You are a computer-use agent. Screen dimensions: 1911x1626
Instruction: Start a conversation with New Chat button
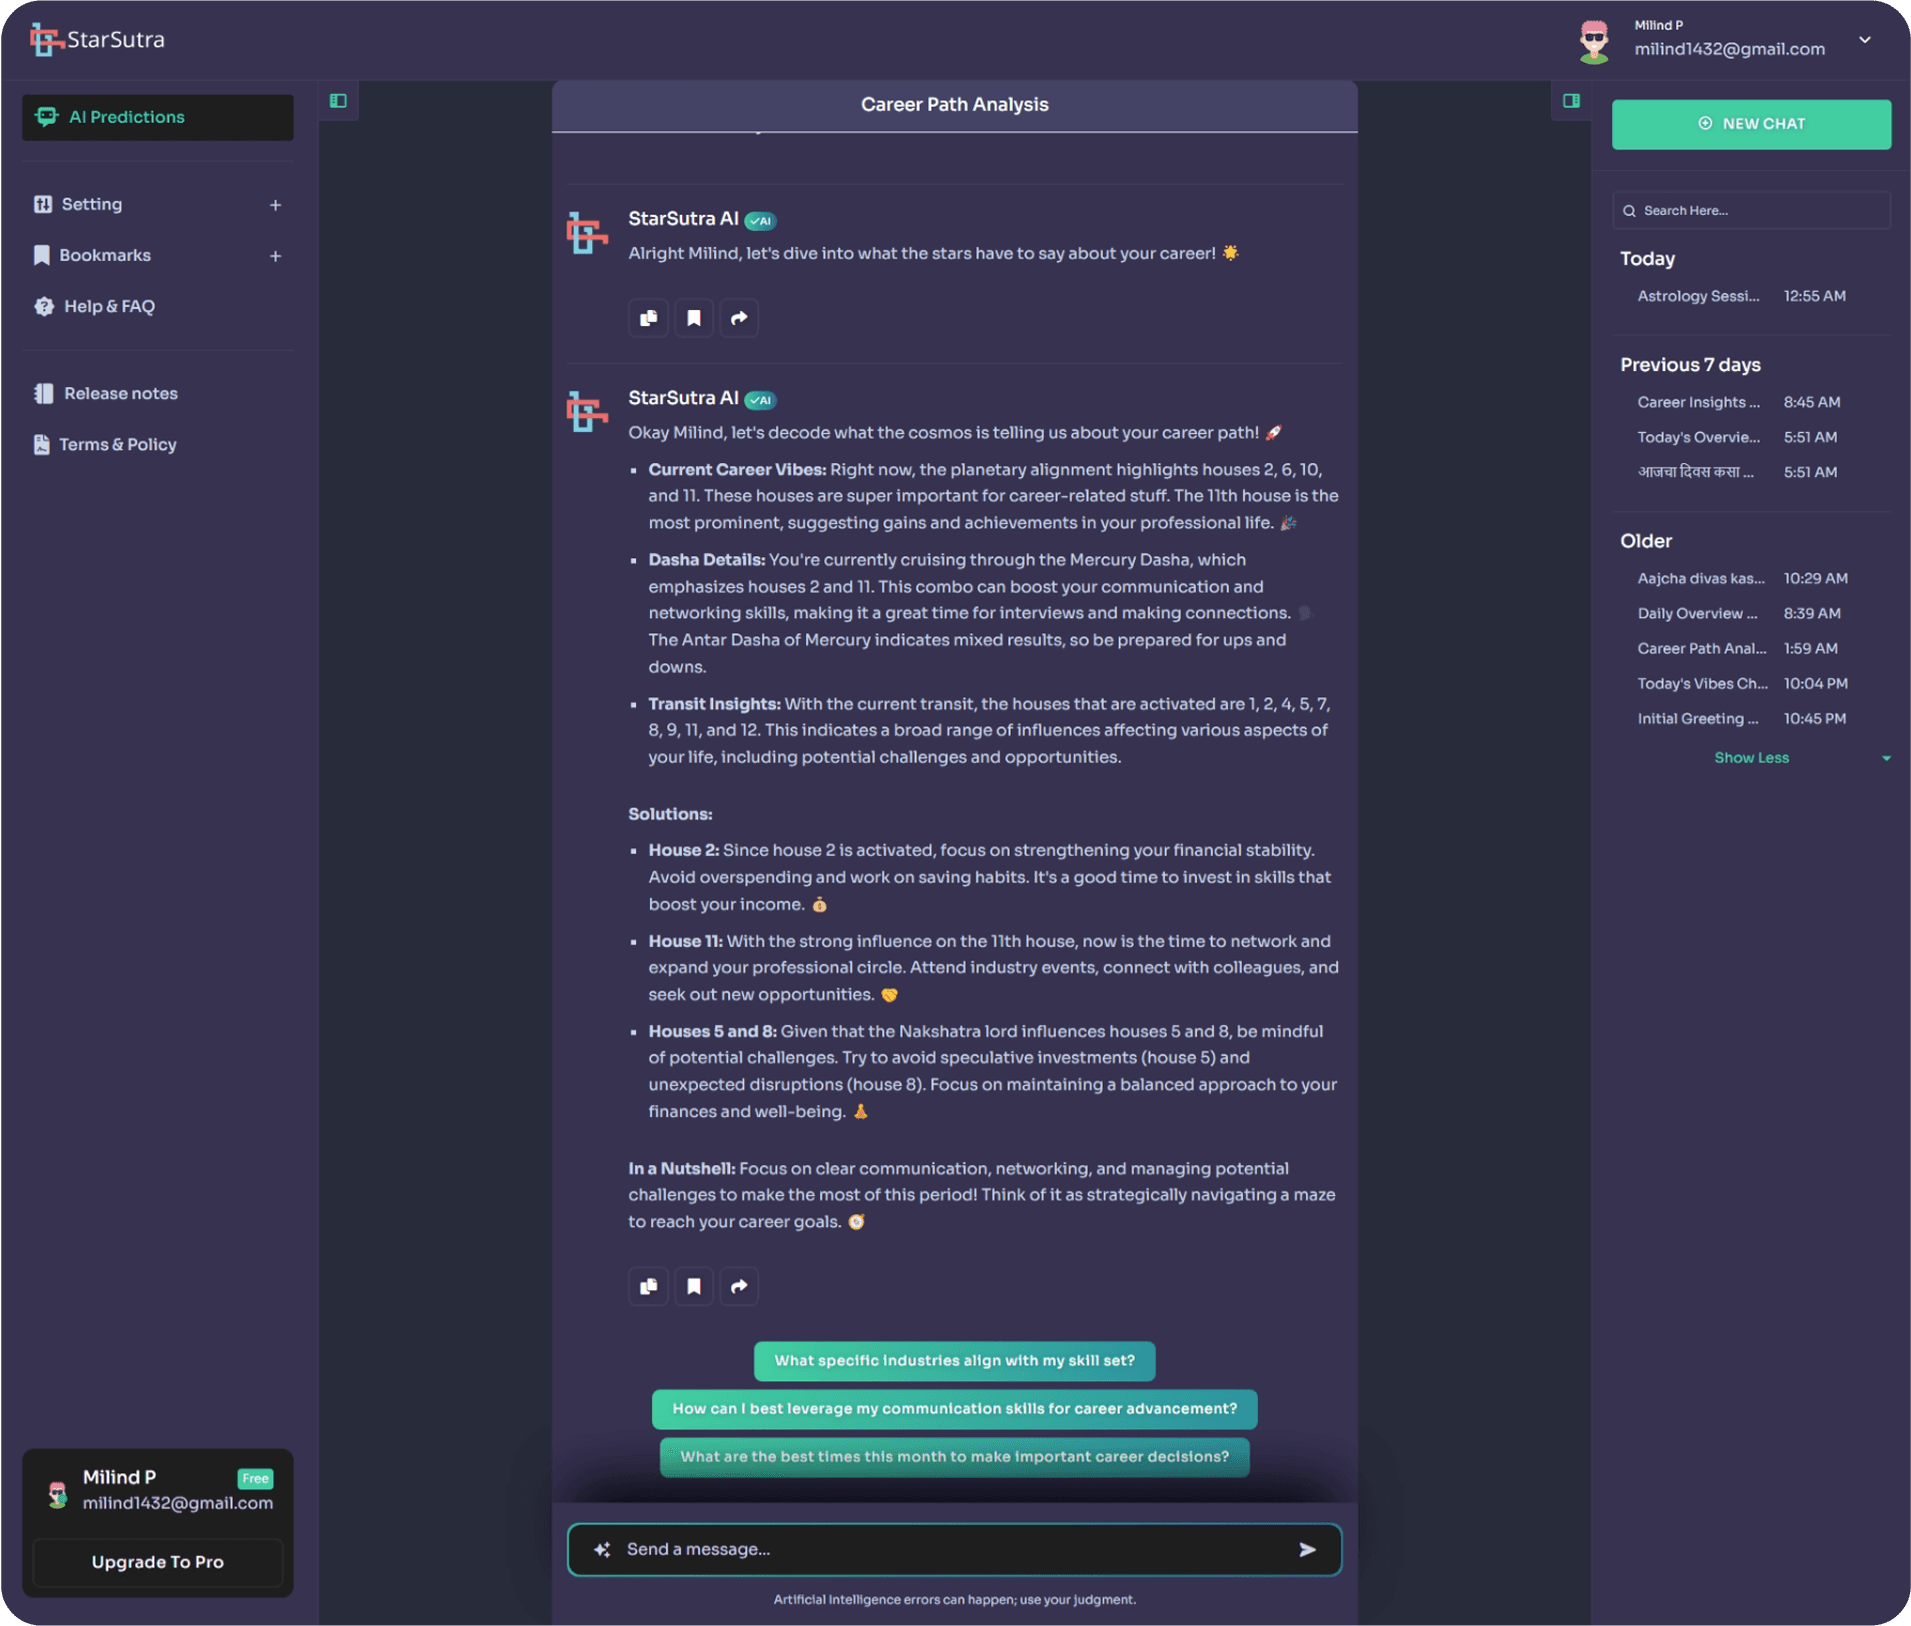[1750, 124]
